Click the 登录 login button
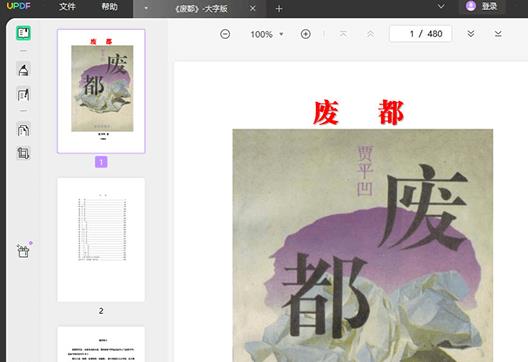This screenshot has height=362, width=528. [x=482, y=6]
